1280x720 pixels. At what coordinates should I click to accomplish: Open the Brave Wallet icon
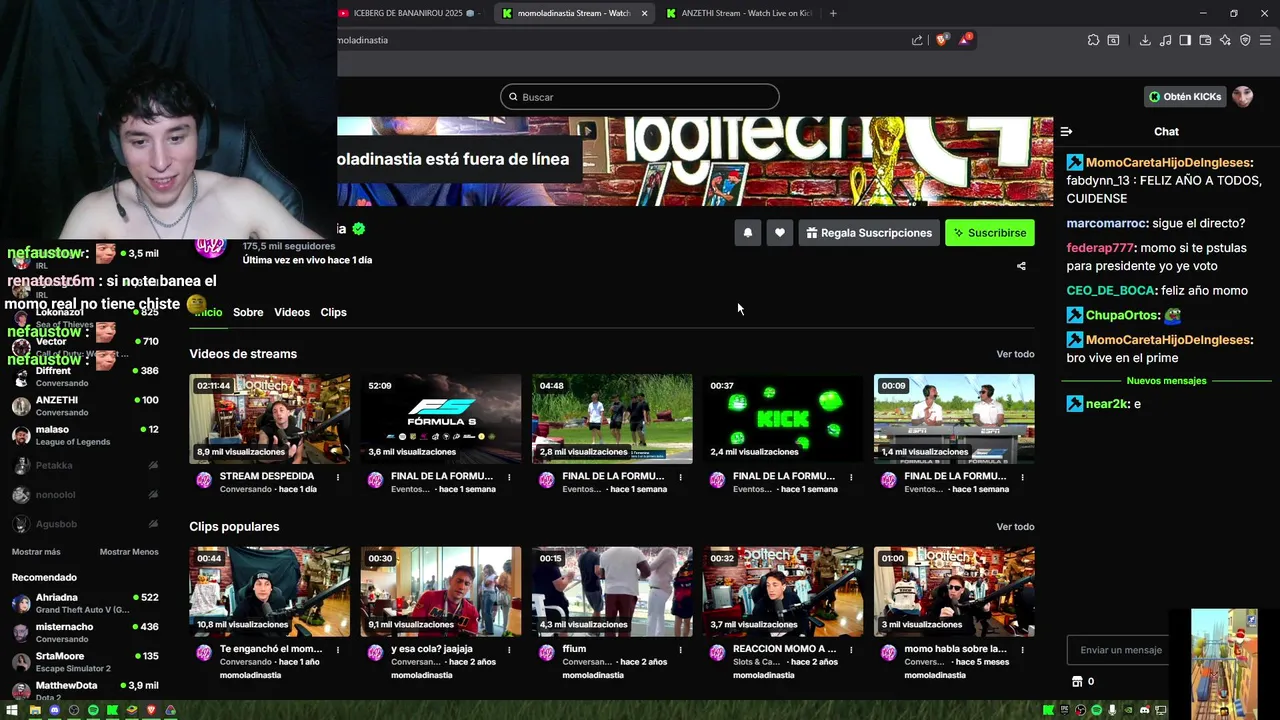pos(1205,40)
